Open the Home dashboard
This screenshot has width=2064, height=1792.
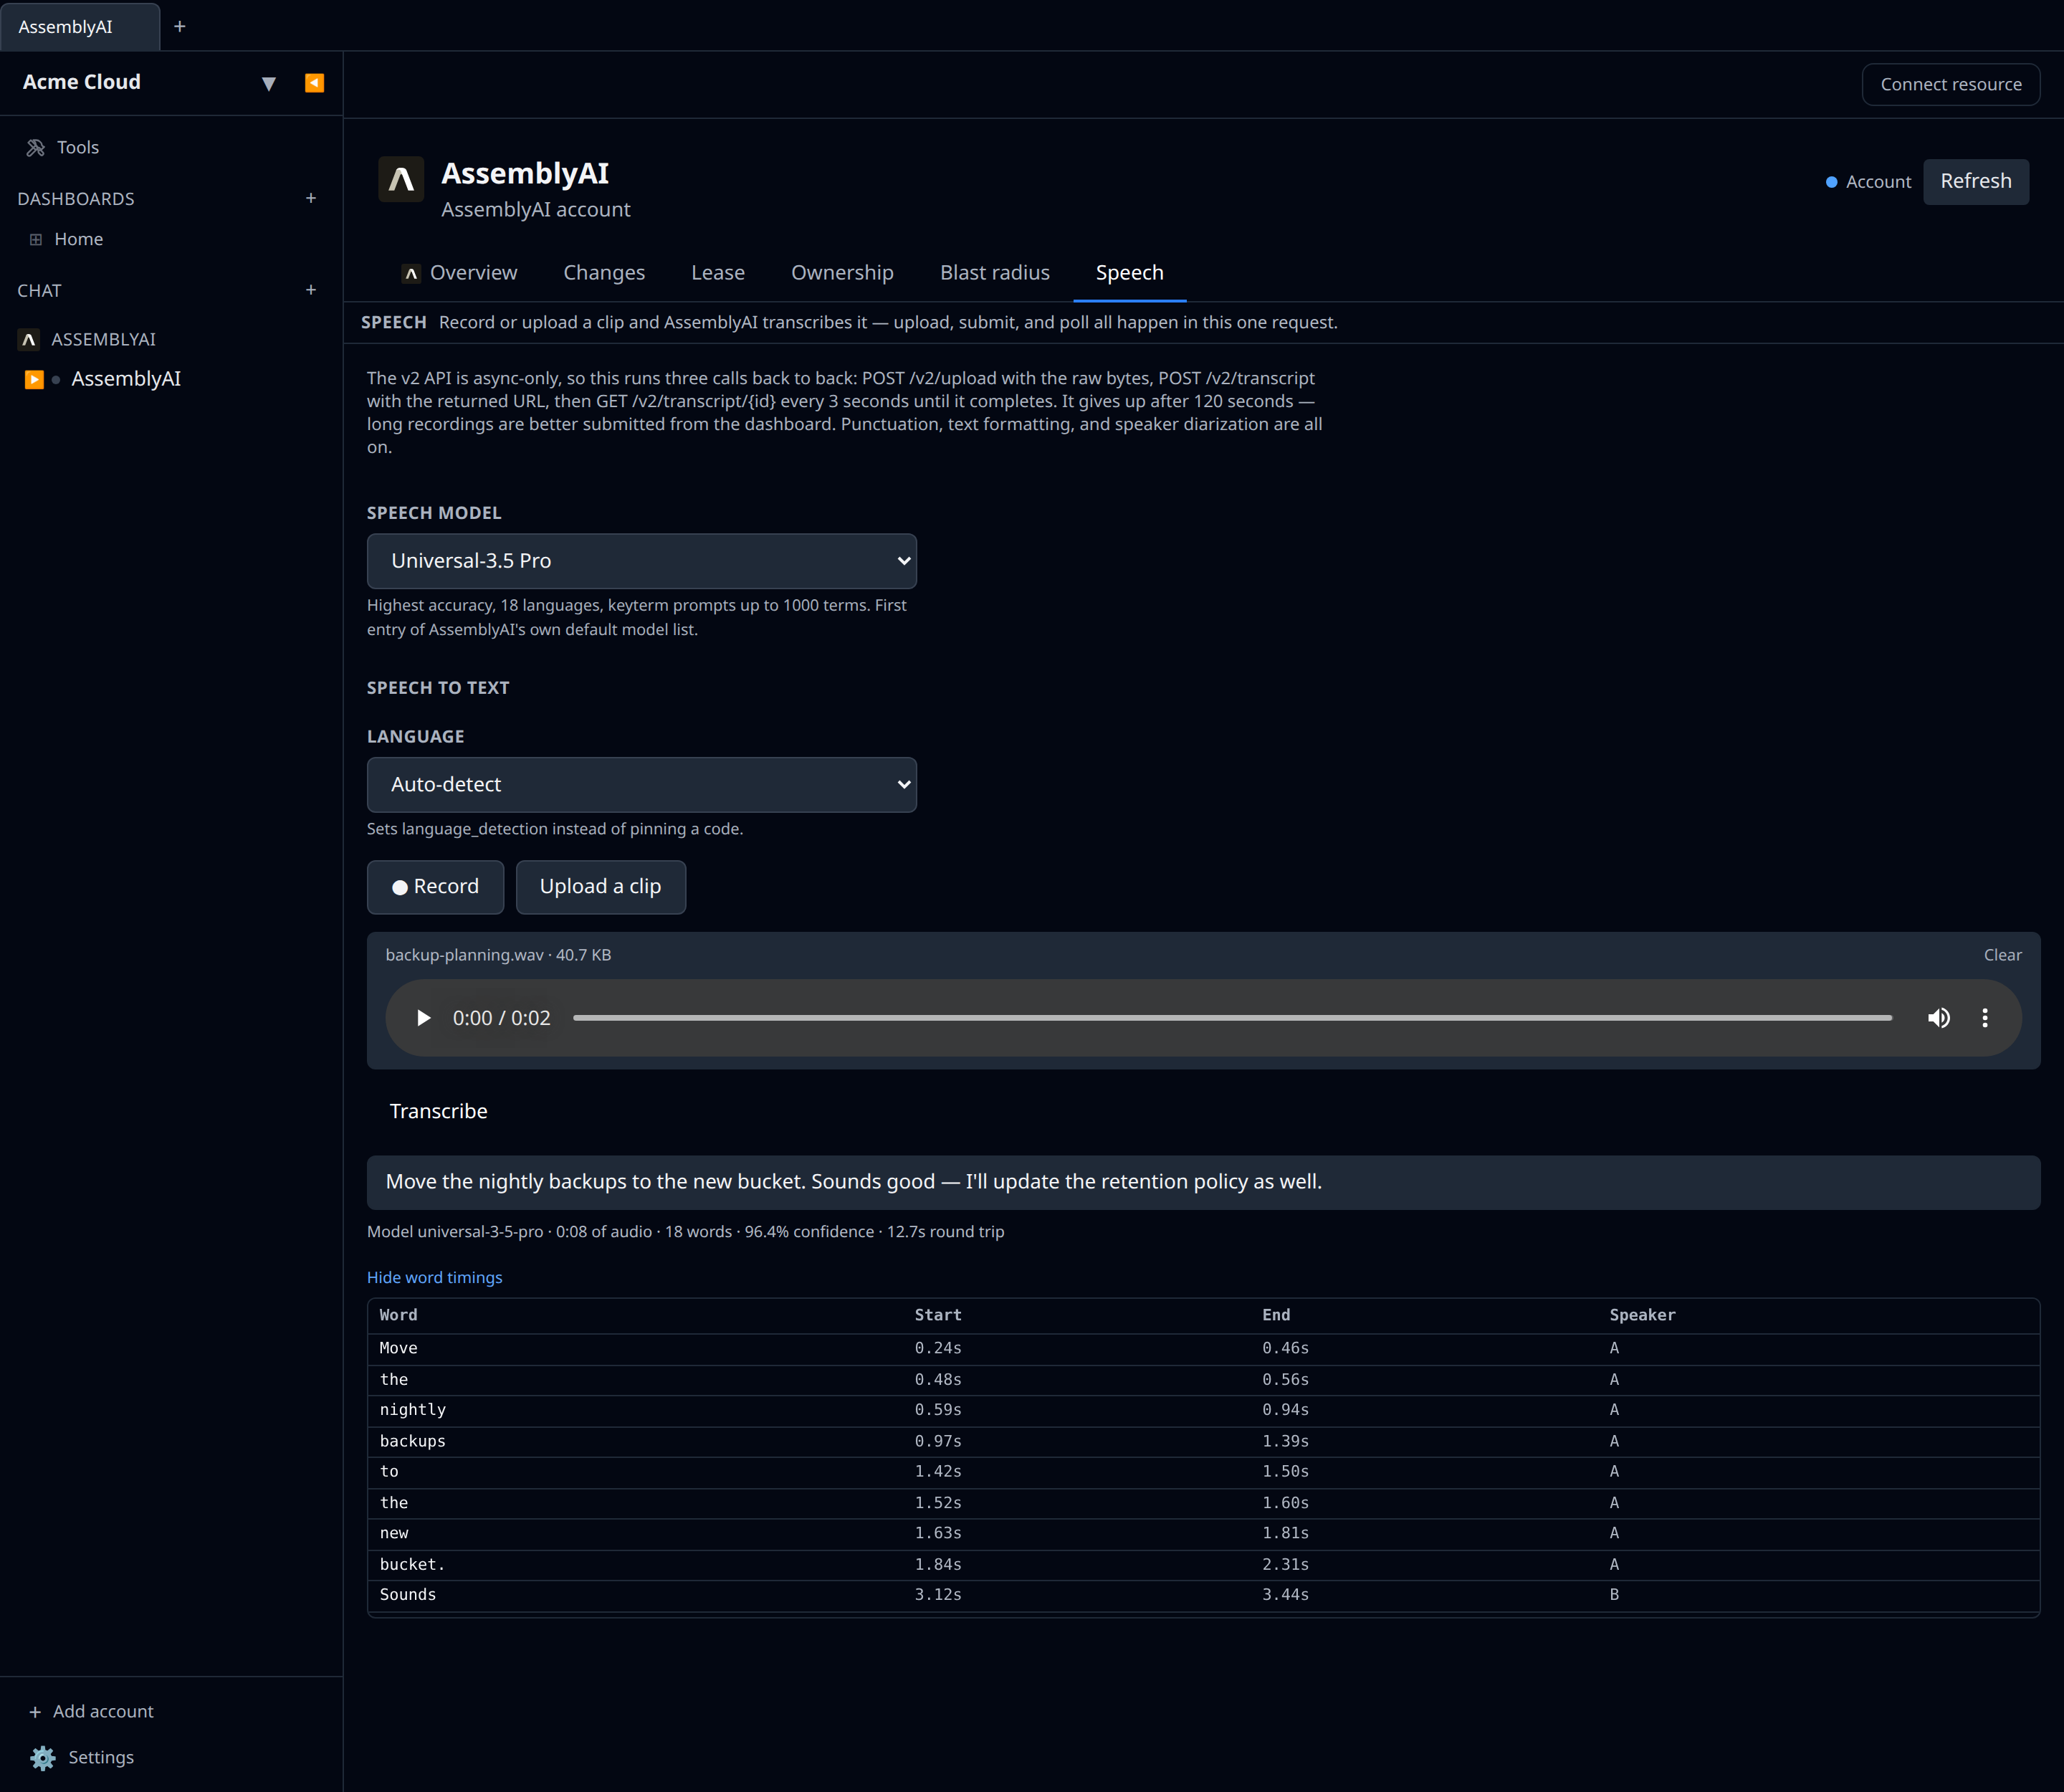78,239
